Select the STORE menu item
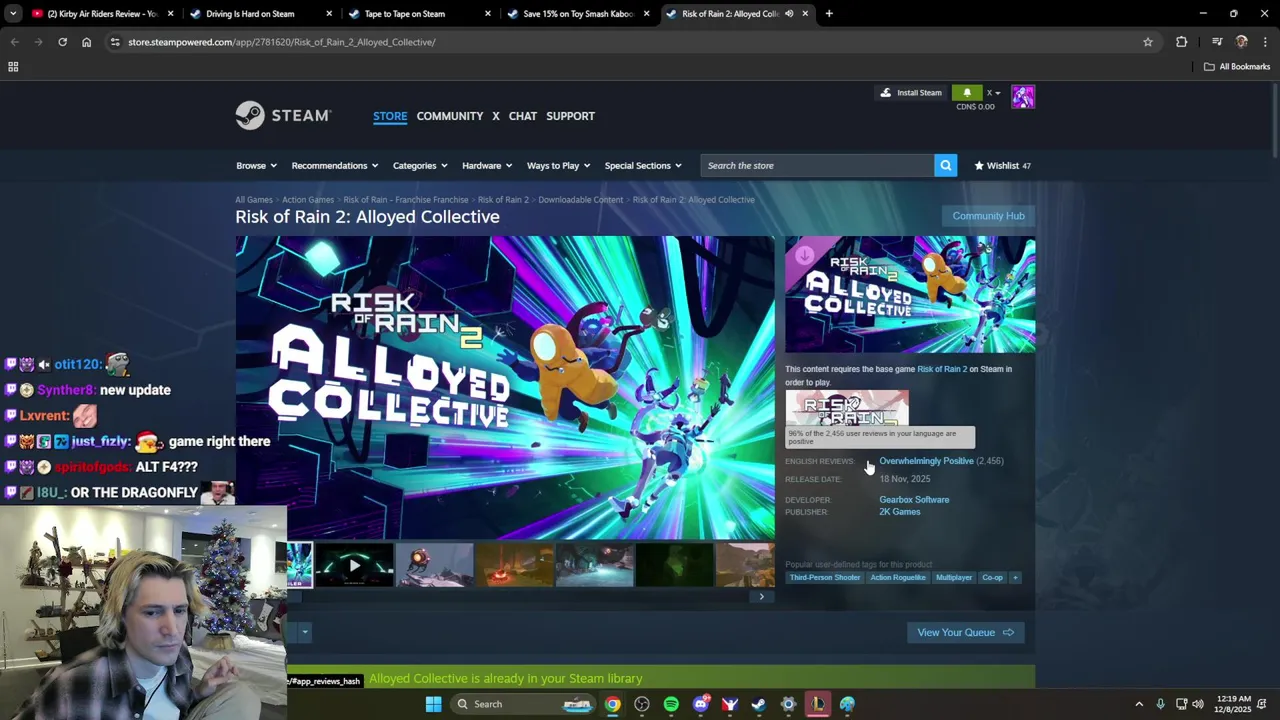 click(390, 116)
